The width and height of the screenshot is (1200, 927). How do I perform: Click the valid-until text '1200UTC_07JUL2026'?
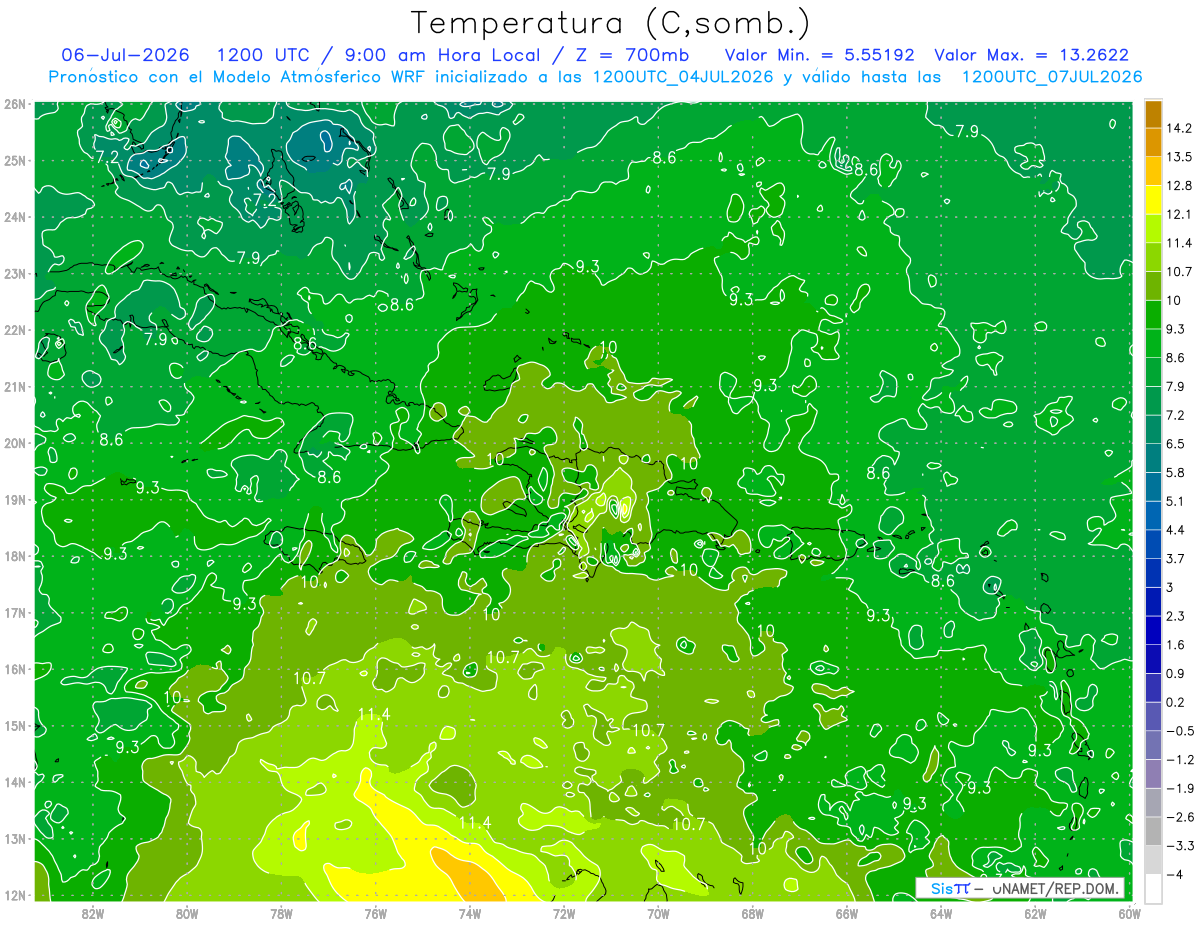(1051, 76)
